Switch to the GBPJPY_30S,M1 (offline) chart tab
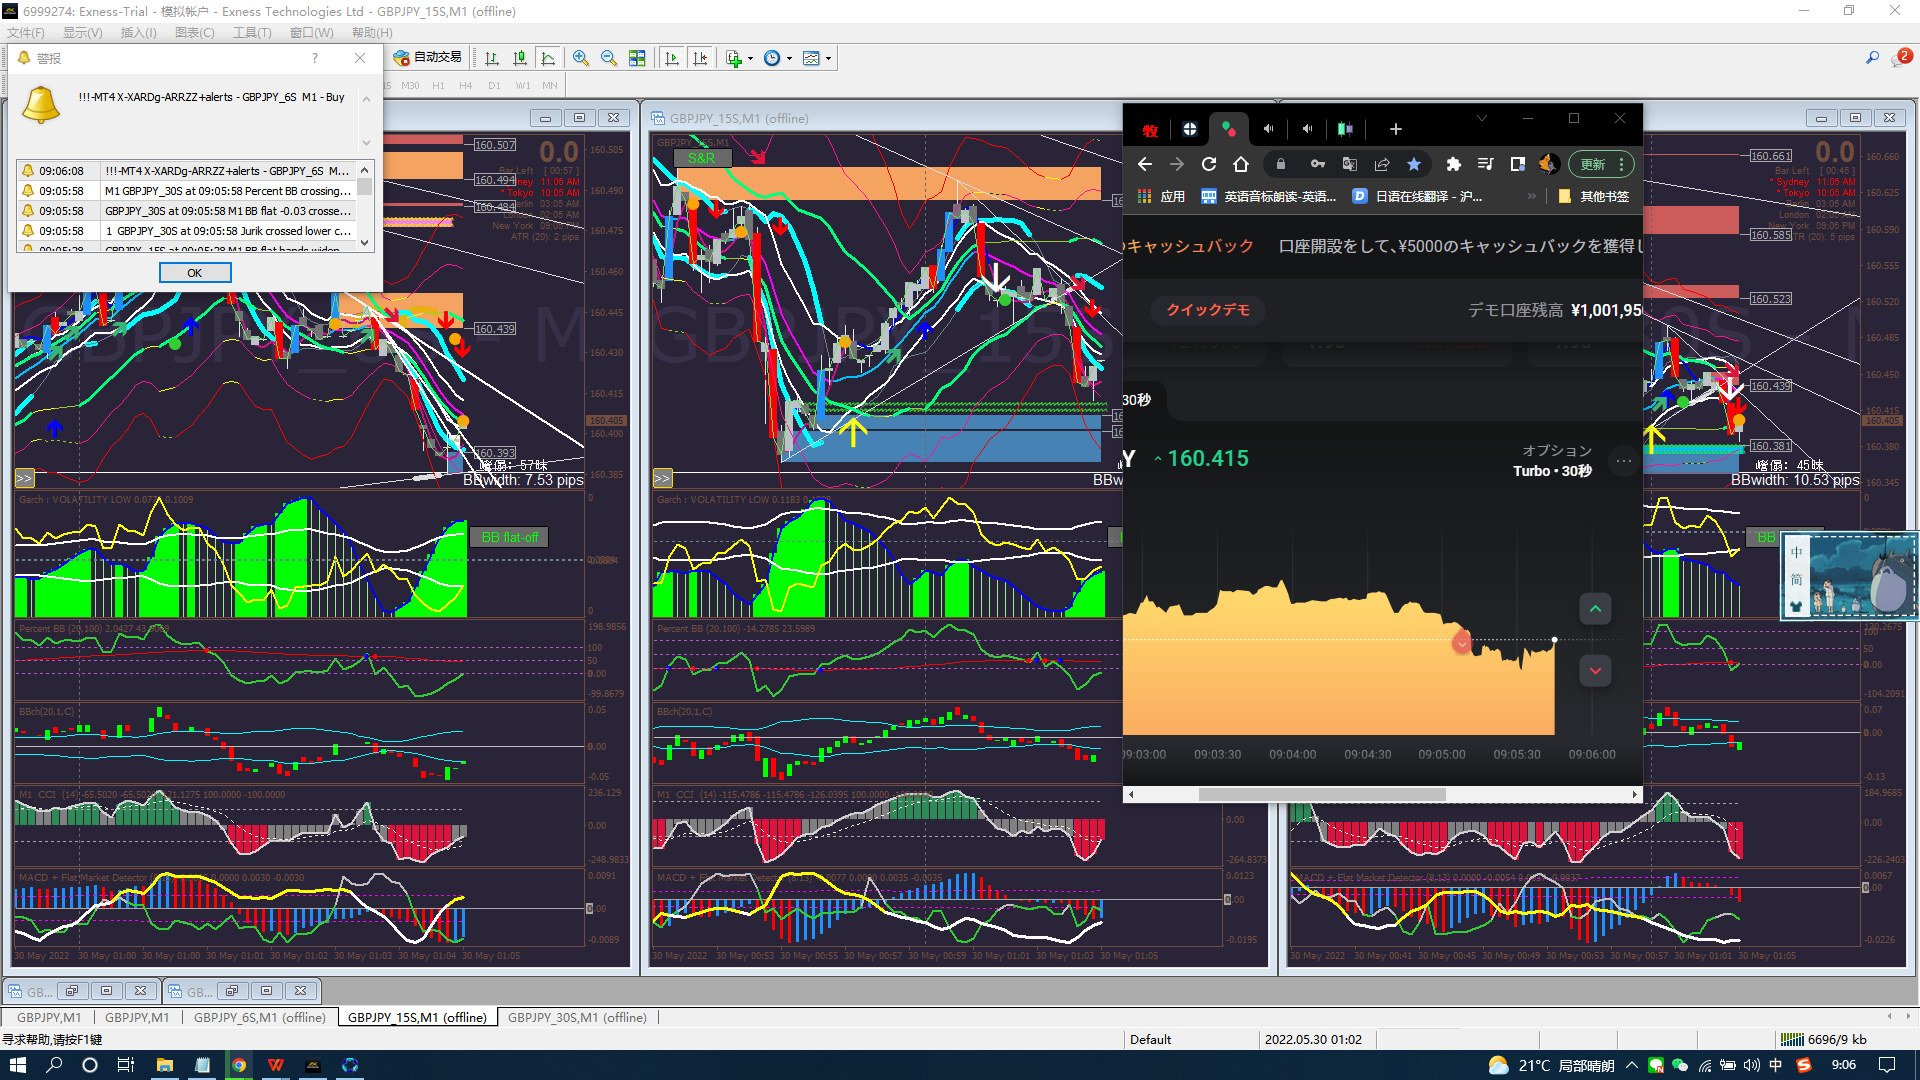 (577, 1017)
